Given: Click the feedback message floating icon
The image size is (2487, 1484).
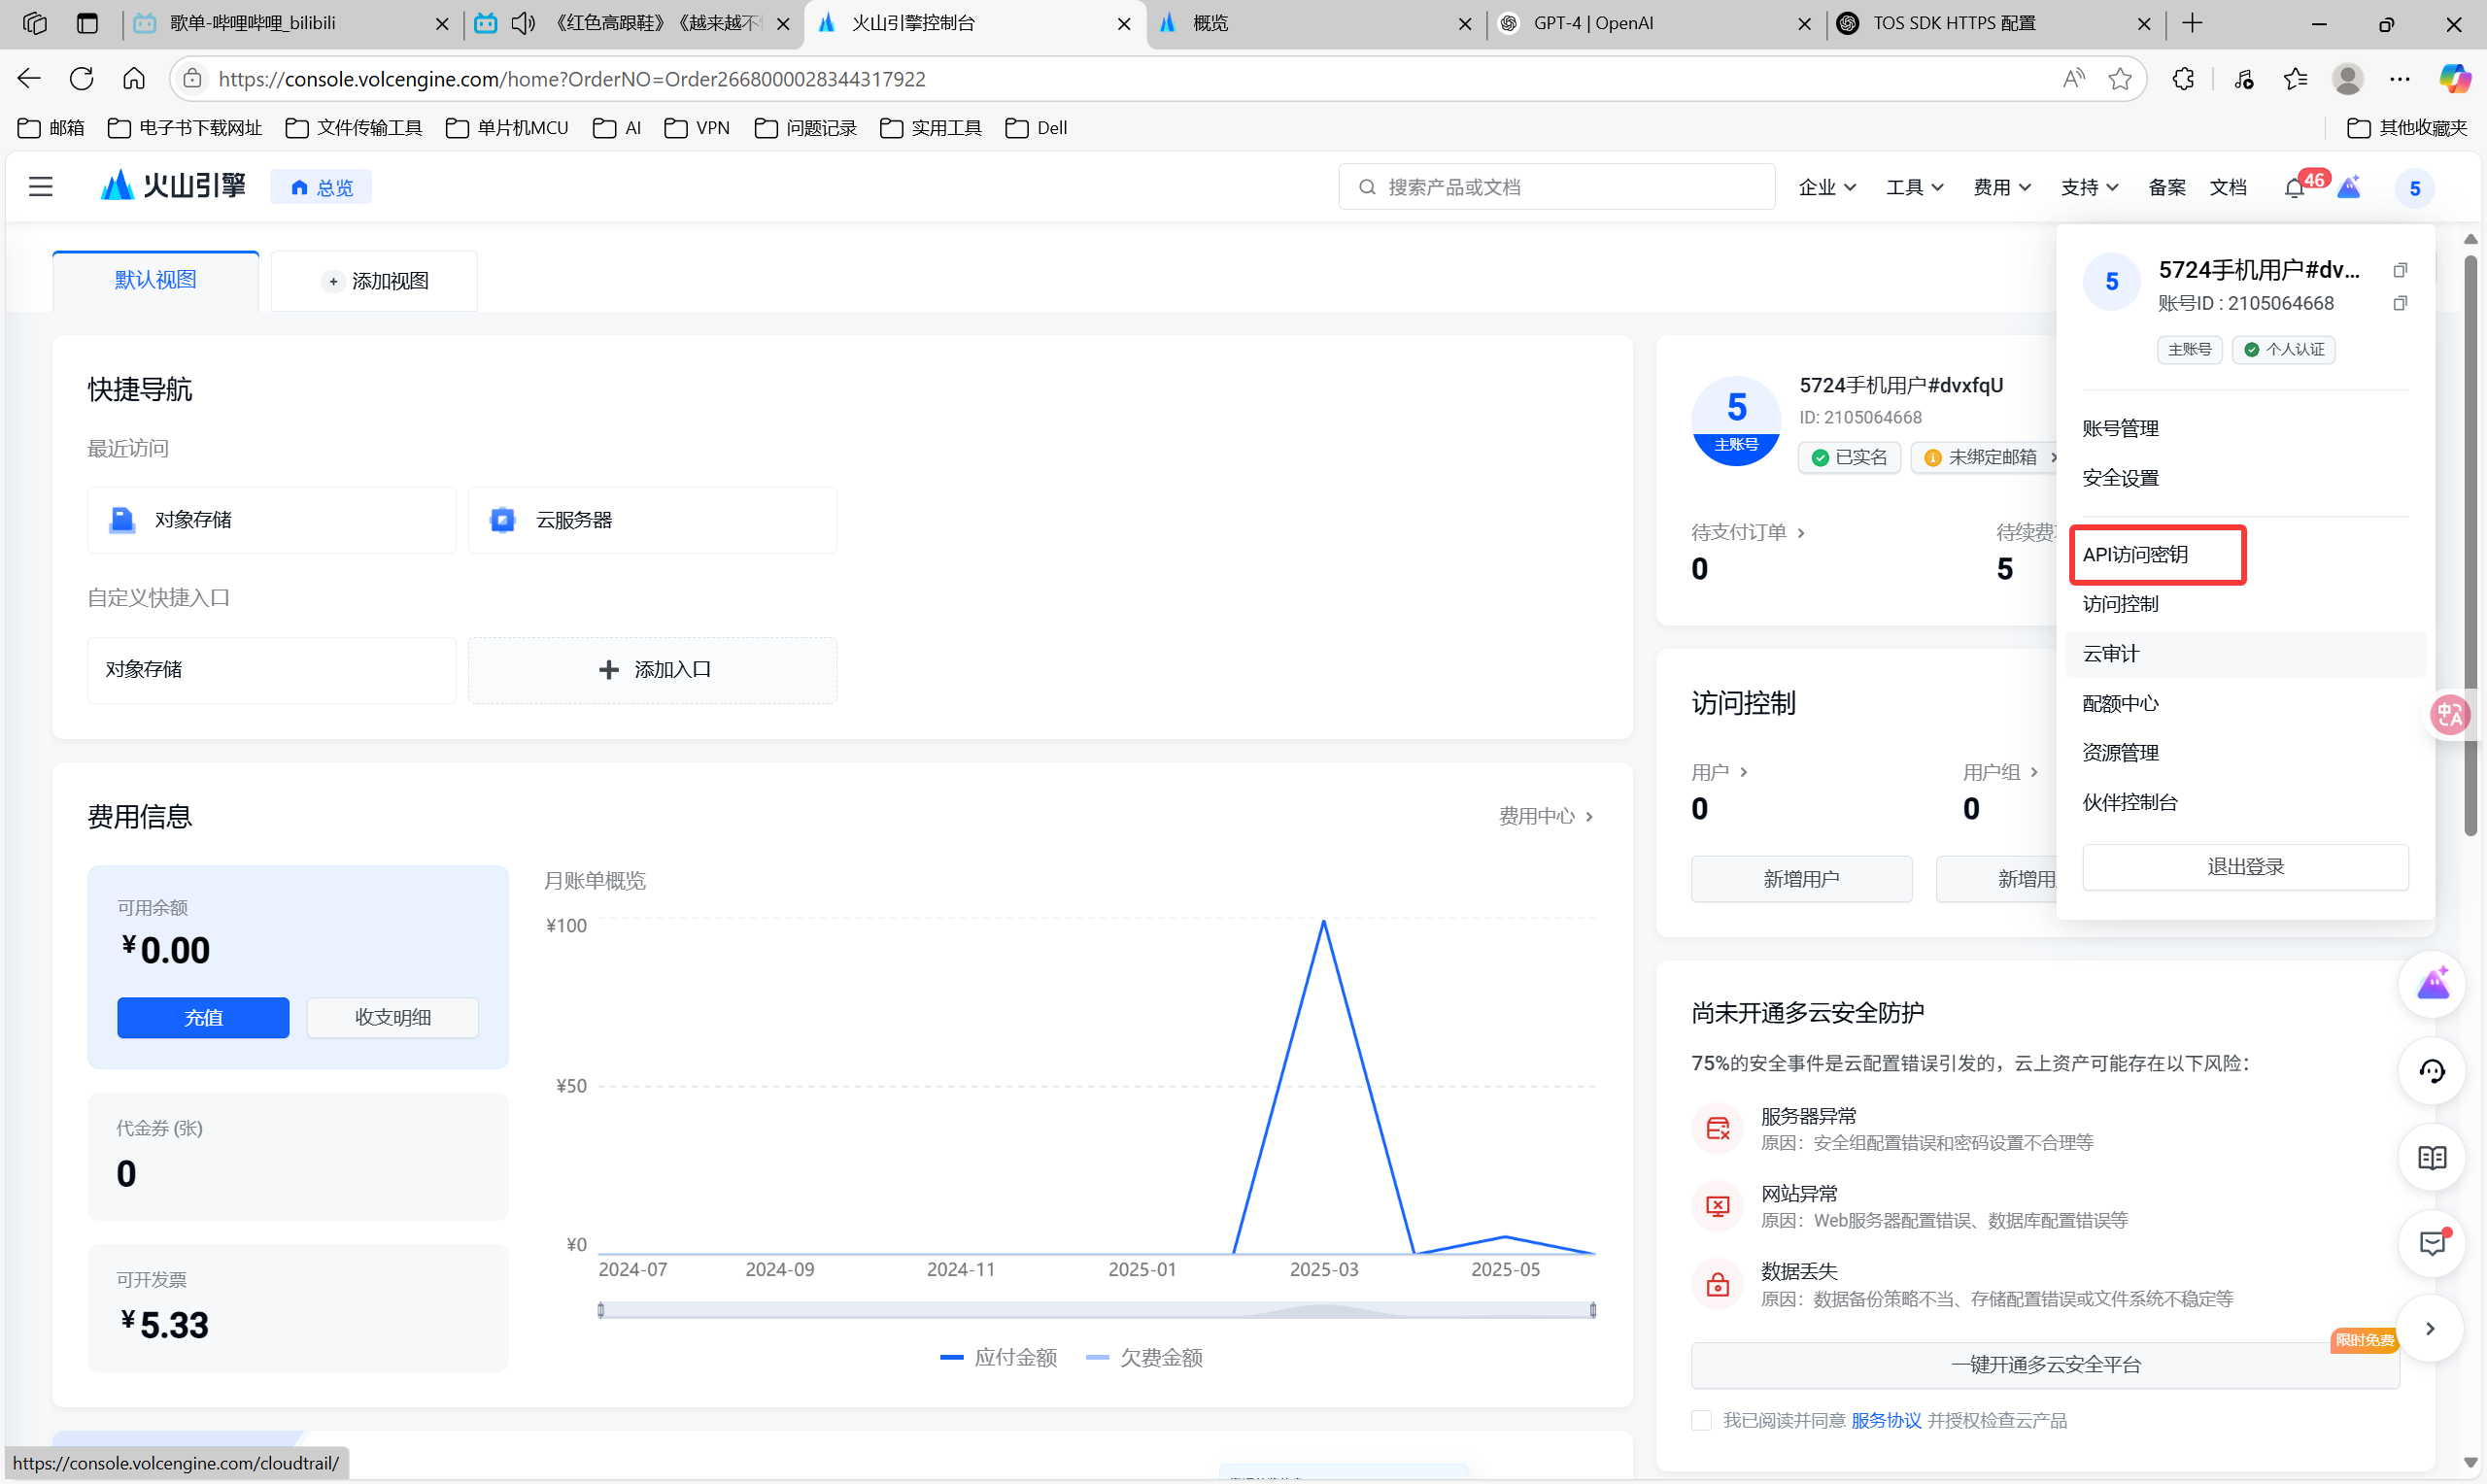Looking at the screenshot, I should click(2431, 1244).
